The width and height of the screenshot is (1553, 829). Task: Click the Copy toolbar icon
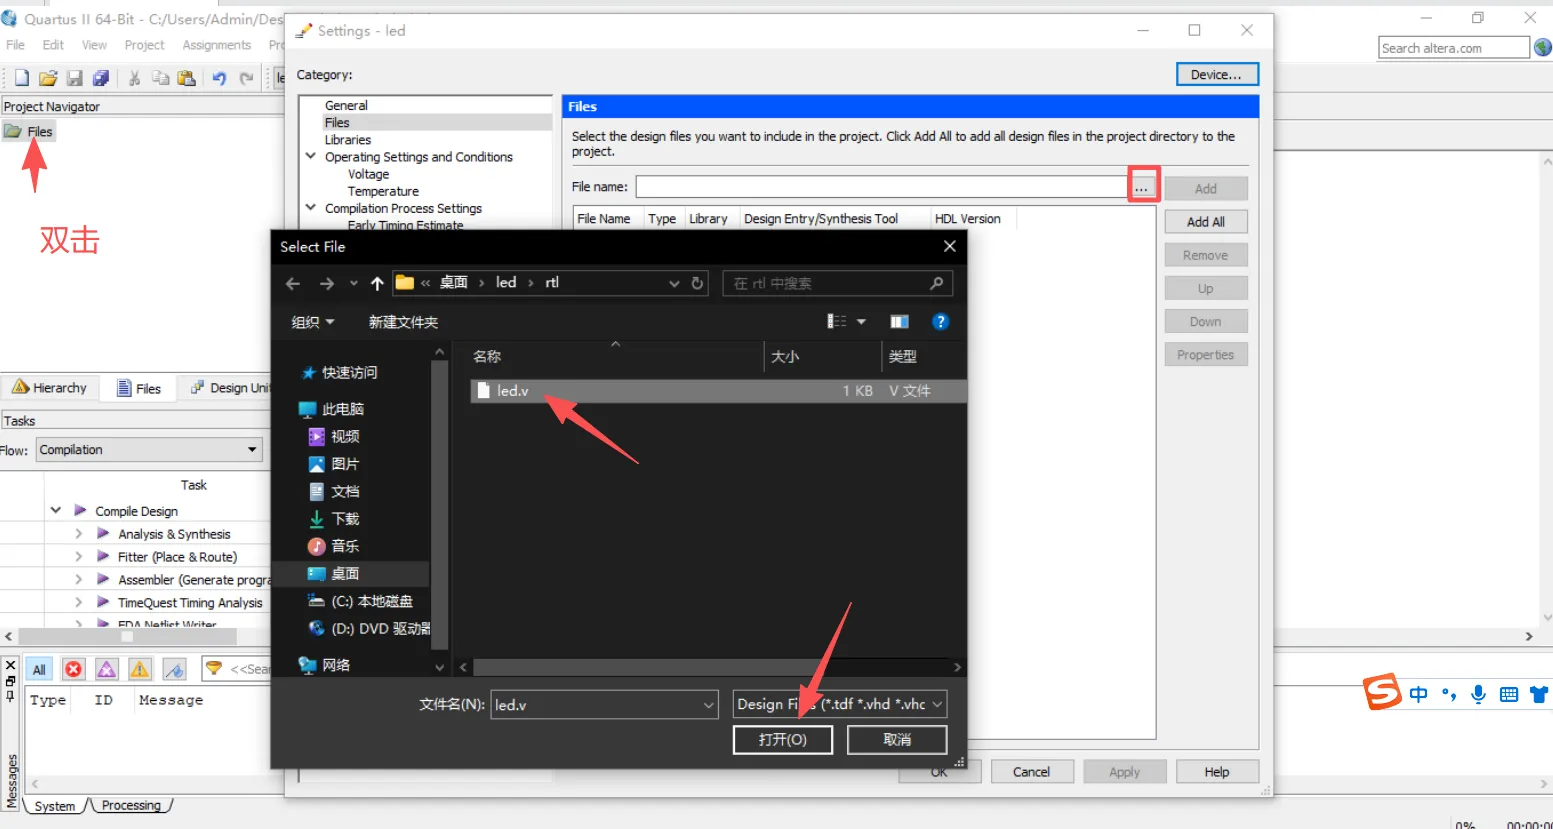coord(160,78)
